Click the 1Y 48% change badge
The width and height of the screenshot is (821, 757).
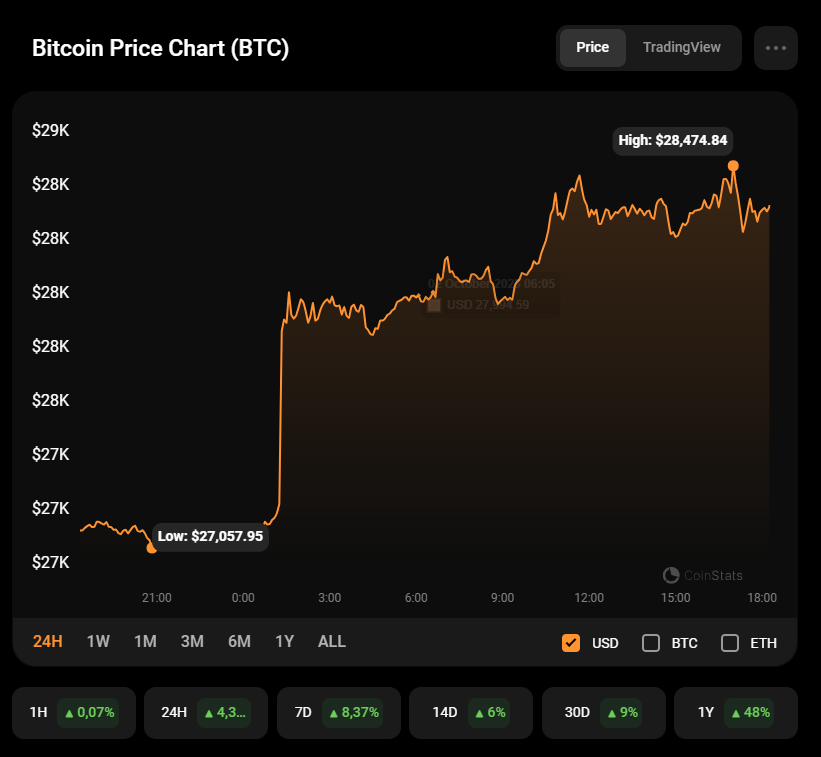(x=751, y=713)
